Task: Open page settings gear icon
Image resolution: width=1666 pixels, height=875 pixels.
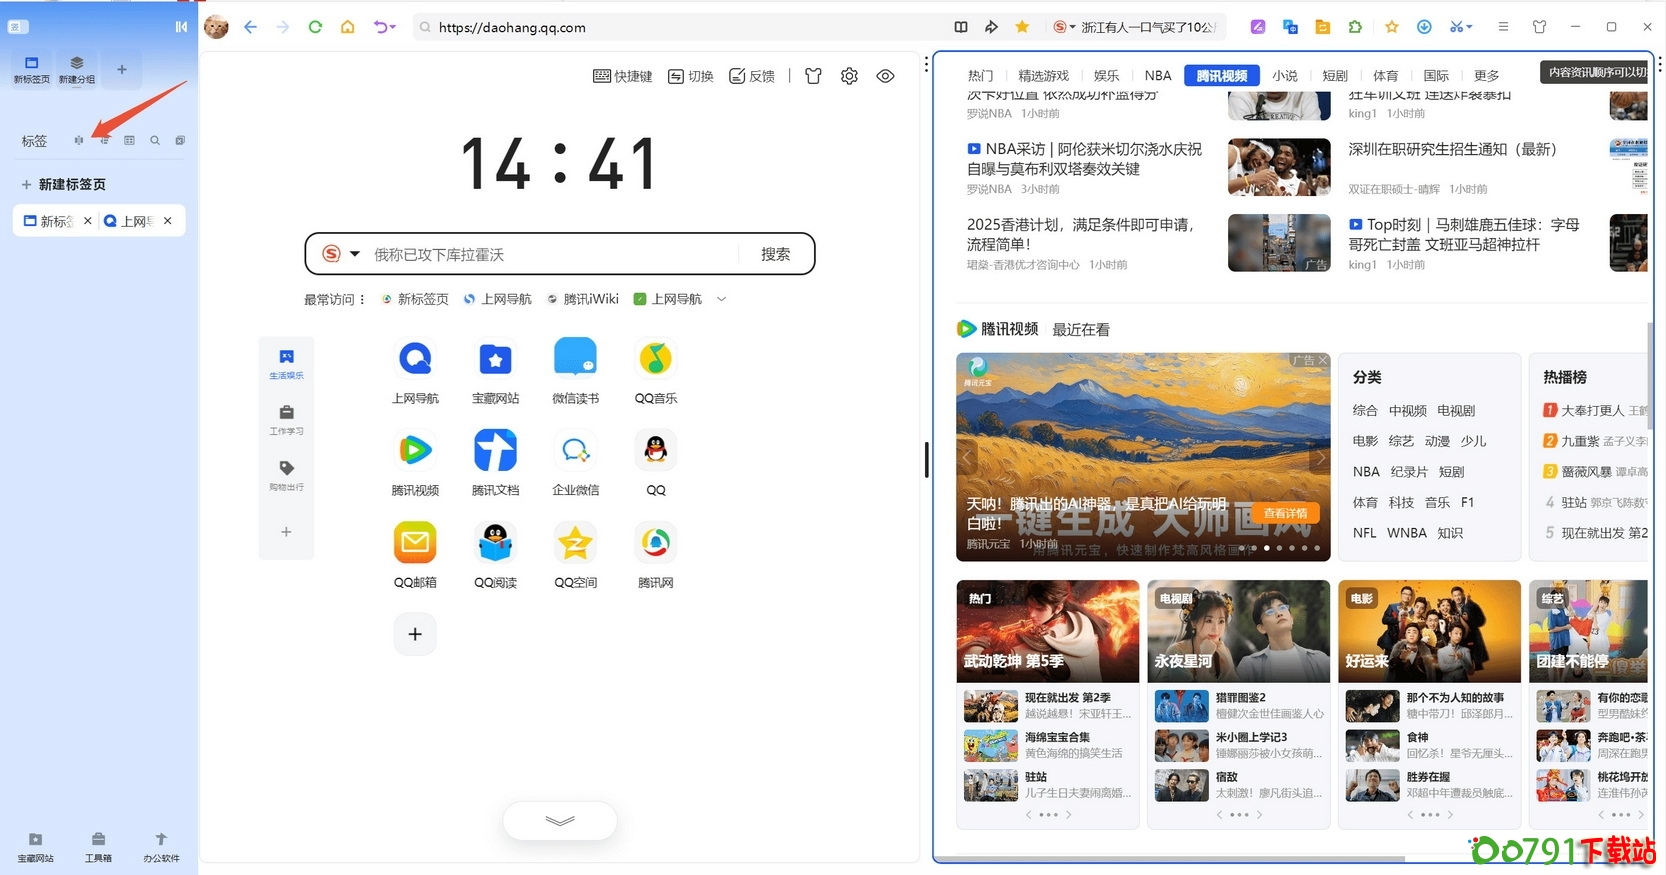Action: pyautogui.click(x=849, y=76)
